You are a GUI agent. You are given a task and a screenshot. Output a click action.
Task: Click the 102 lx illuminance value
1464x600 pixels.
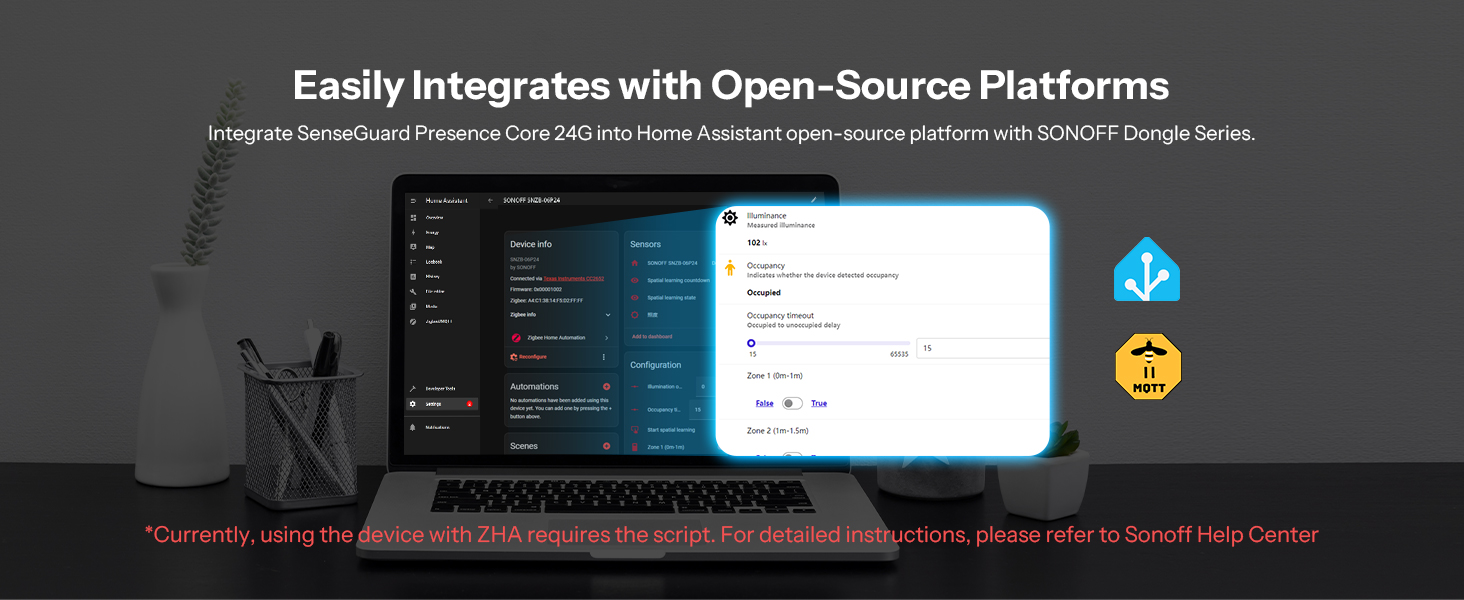[757, 243]
